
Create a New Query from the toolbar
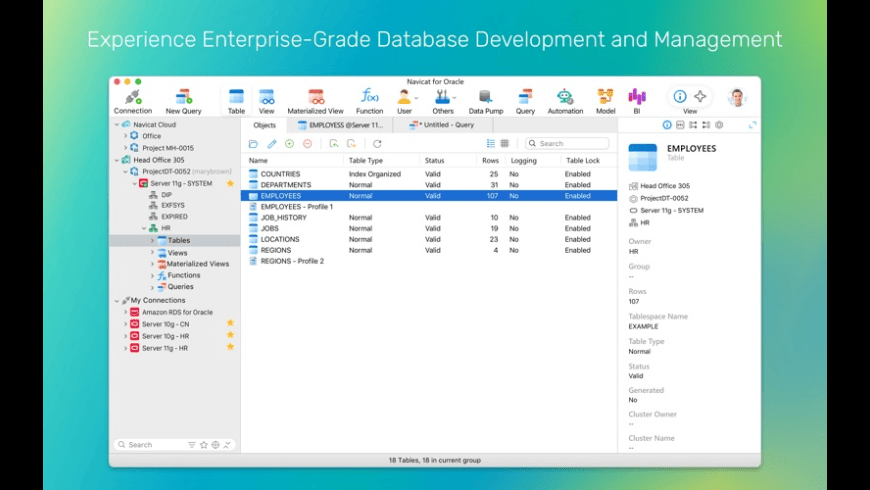[x=183, y=102]
